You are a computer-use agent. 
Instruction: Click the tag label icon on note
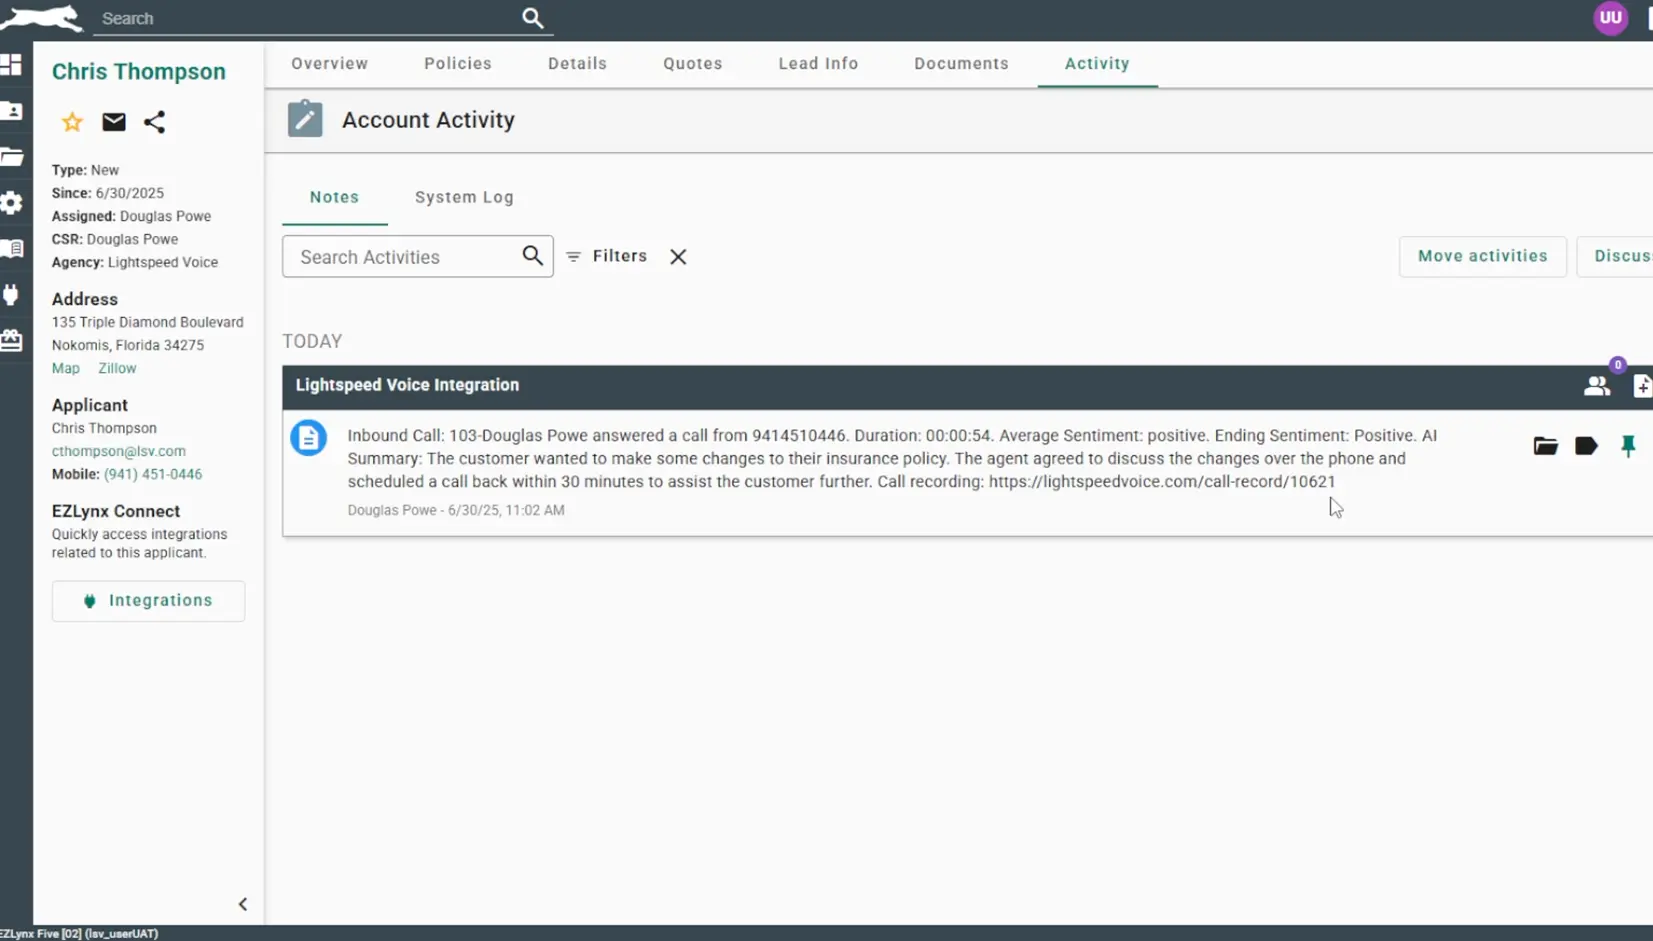tap(1586, 446)
